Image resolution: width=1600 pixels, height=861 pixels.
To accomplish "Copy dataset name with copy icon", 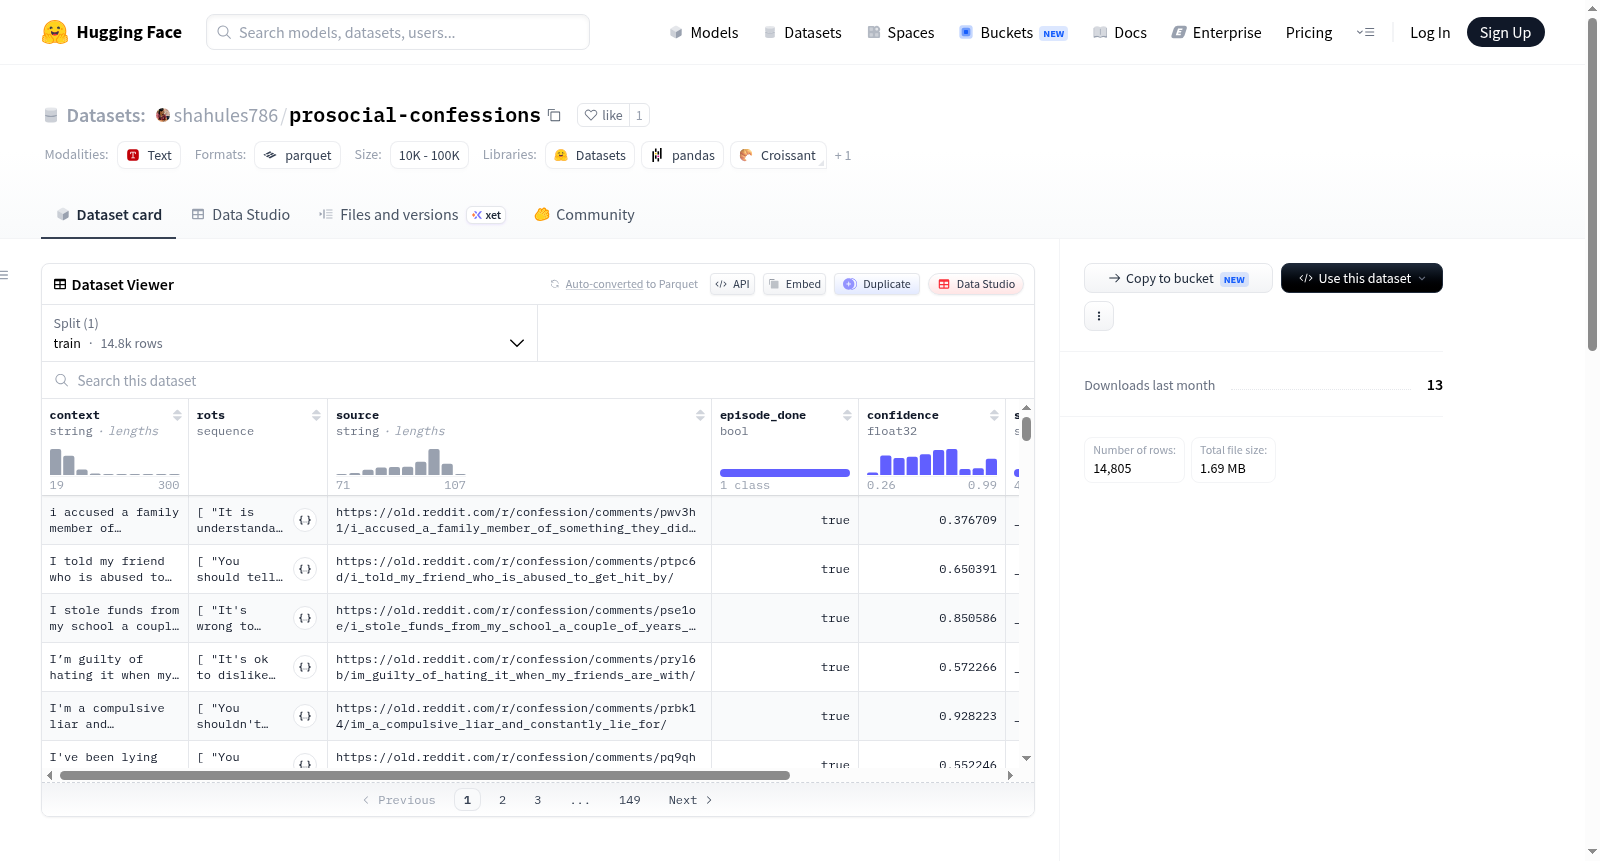I will (554, 115).
